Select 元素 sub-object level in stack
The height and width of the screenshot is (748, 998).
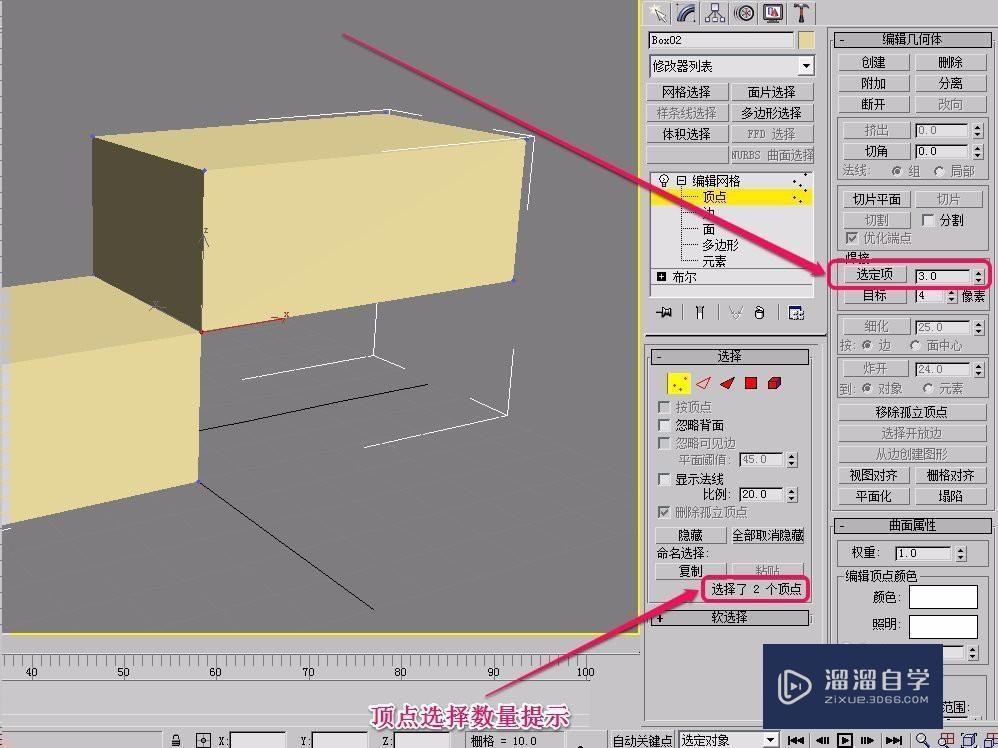point(713,261)
